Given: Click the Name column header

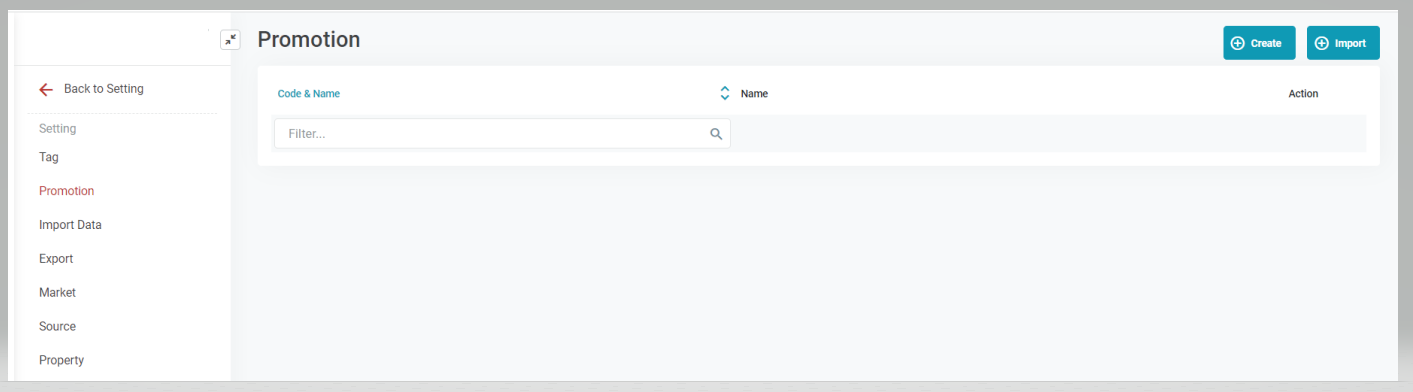Looking at the screenshot, I should click(754, 94).
